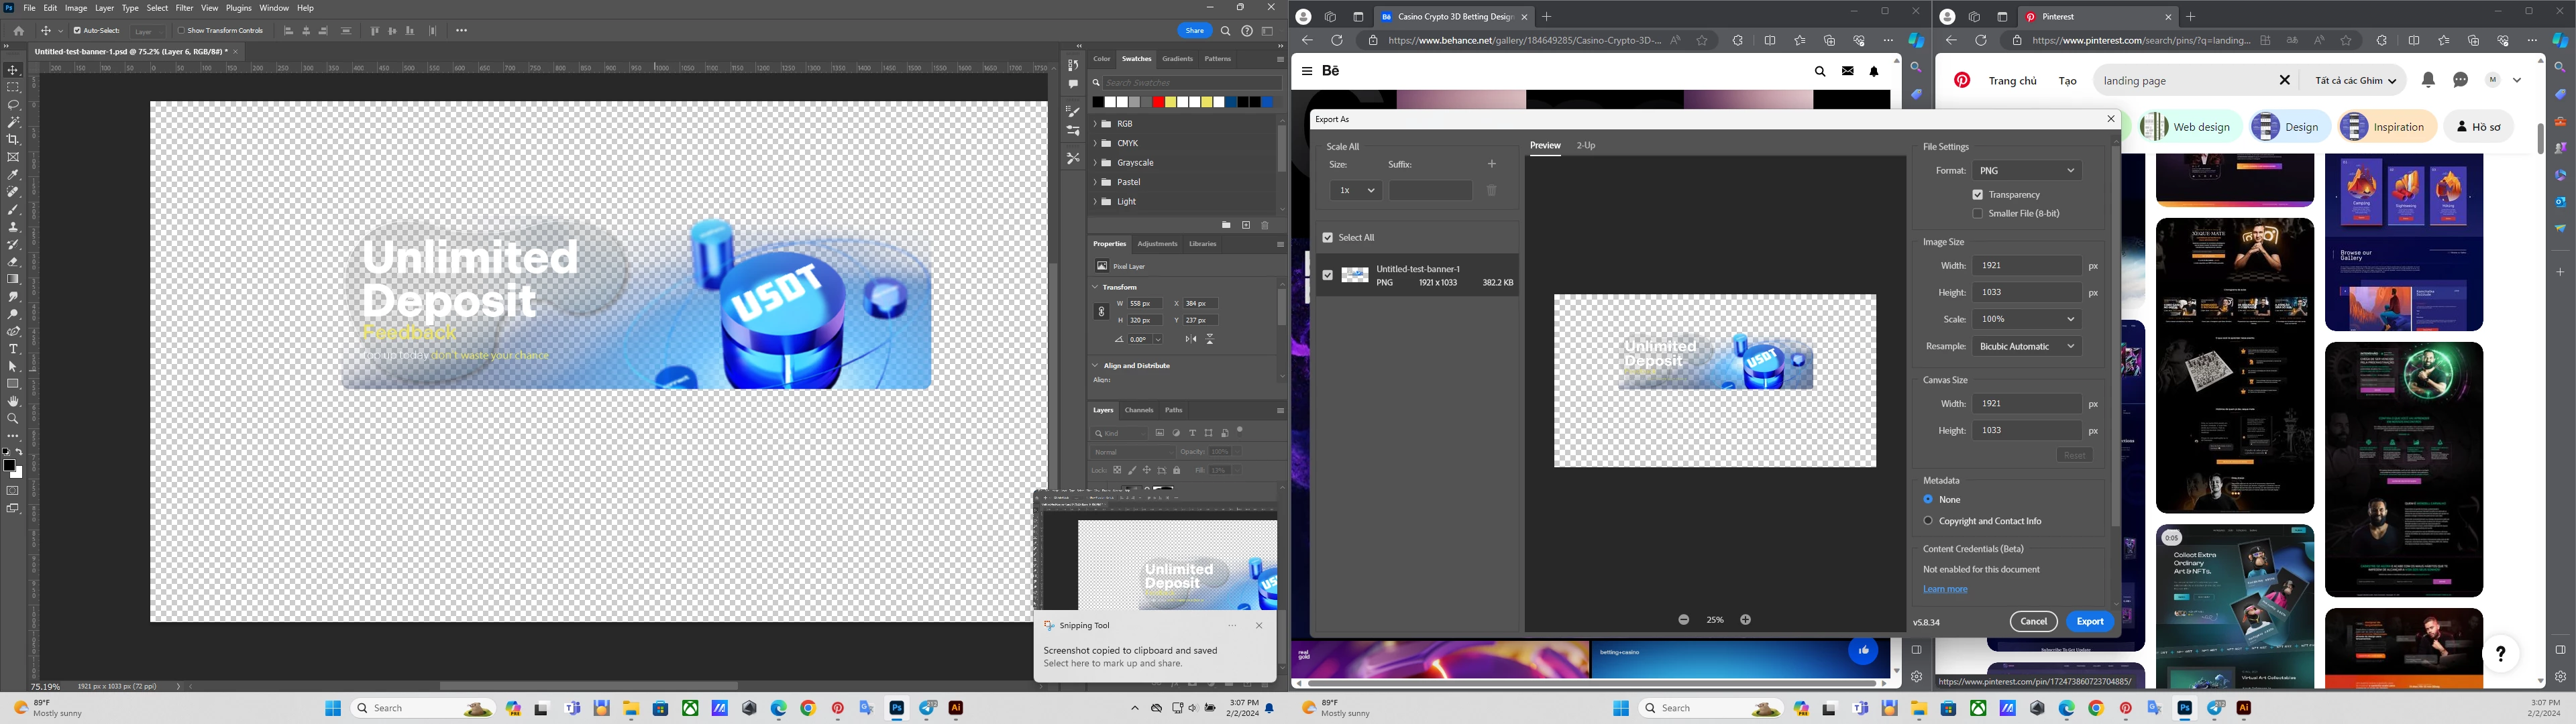The height and width of the screenshot is (724, 2576).
Task: Uncheck the Transparency checkbox
Action: coord(1977,195)
